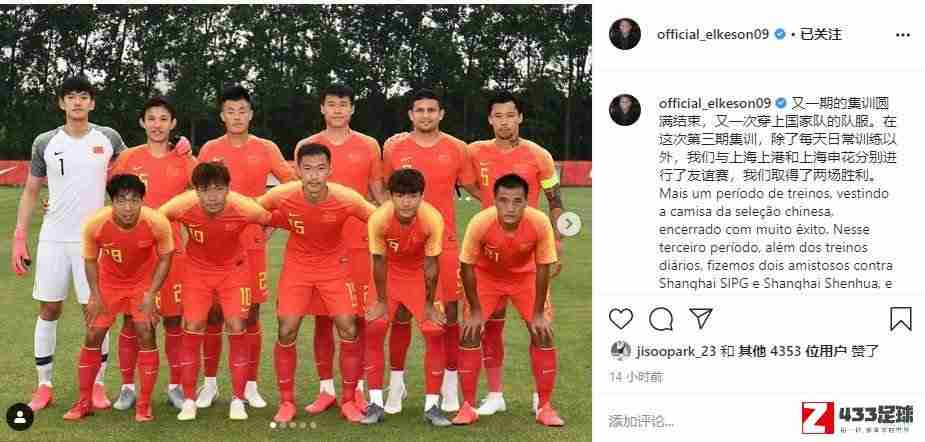The image size is (925, 442).
Task: View tagged people icon on photo
Action: click(19, 417)
